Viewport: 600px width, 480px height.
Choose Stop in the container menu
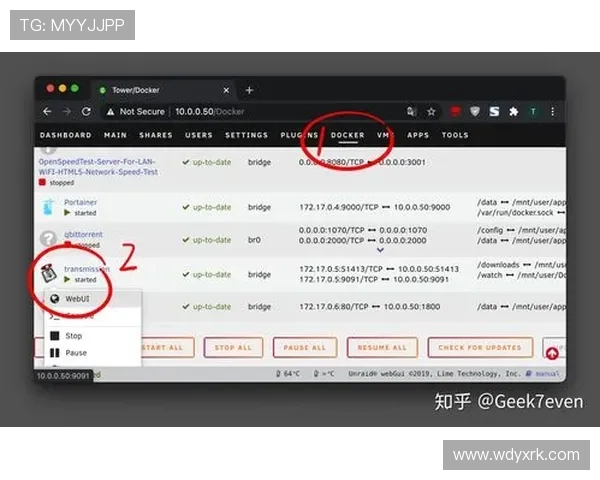tap(73, 336)
